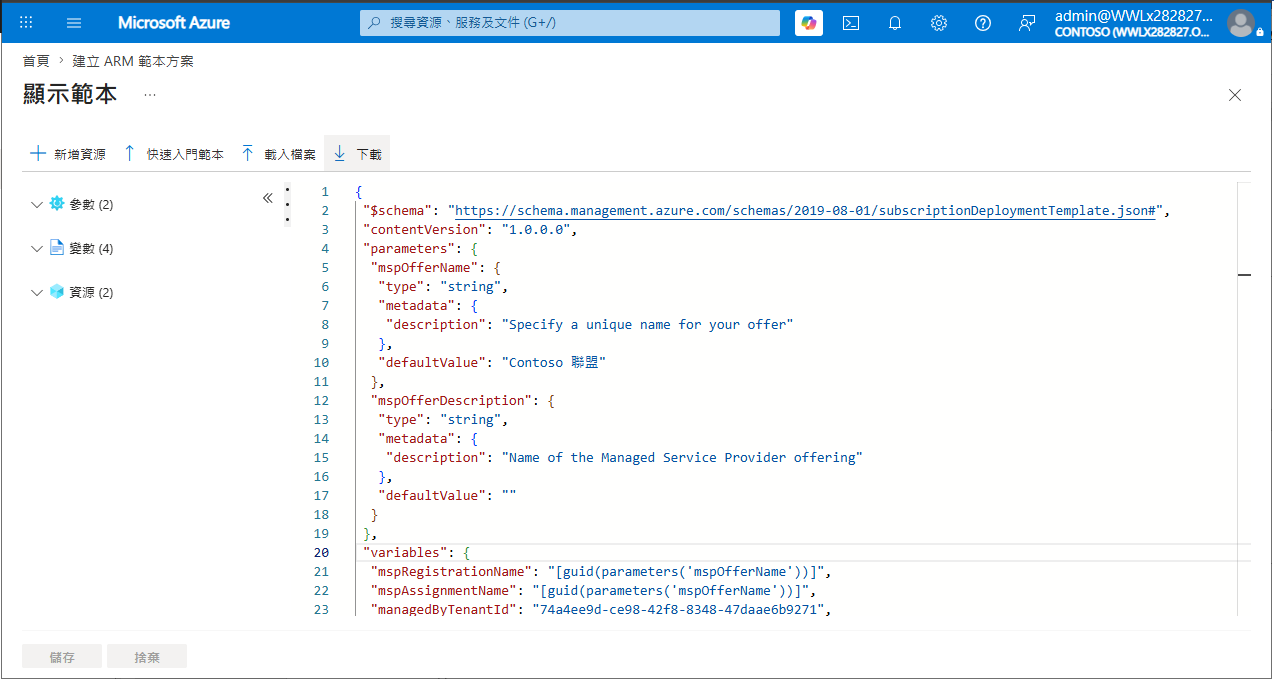
Task: Click "mspOfferDescription" key on line 12
Action: coord(452,401)
